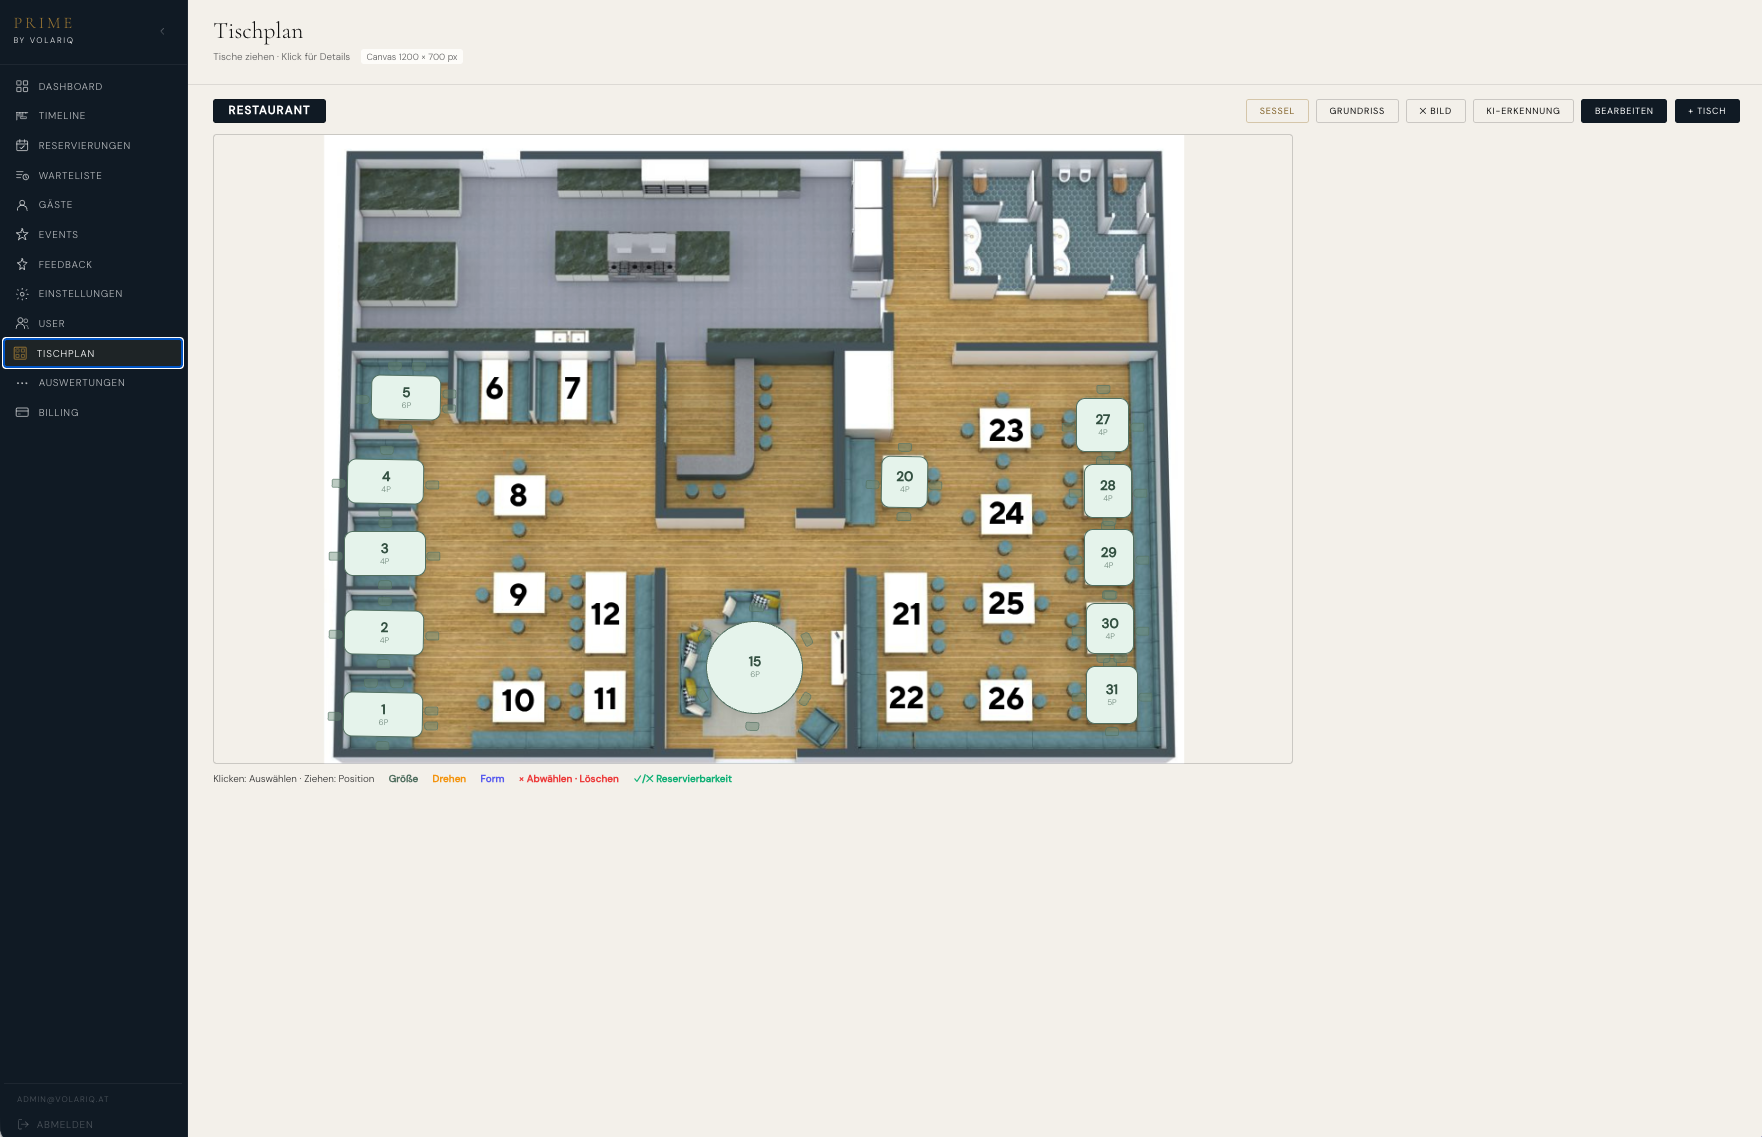Click the Billing card icon

pyautogui.click(x=22, y=413)
